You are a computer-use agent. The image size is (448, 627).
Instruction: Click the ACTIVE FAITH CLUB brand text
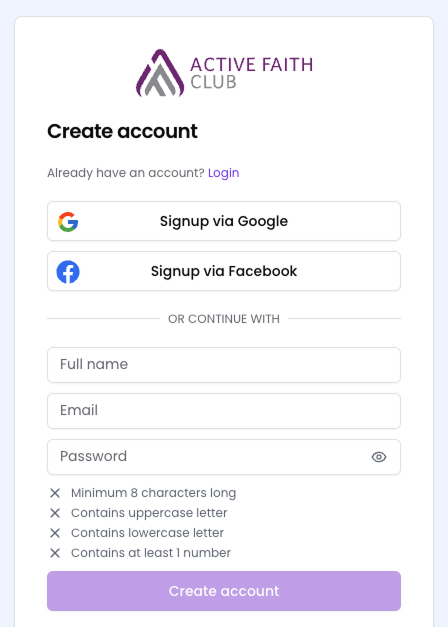pos(252,73)
